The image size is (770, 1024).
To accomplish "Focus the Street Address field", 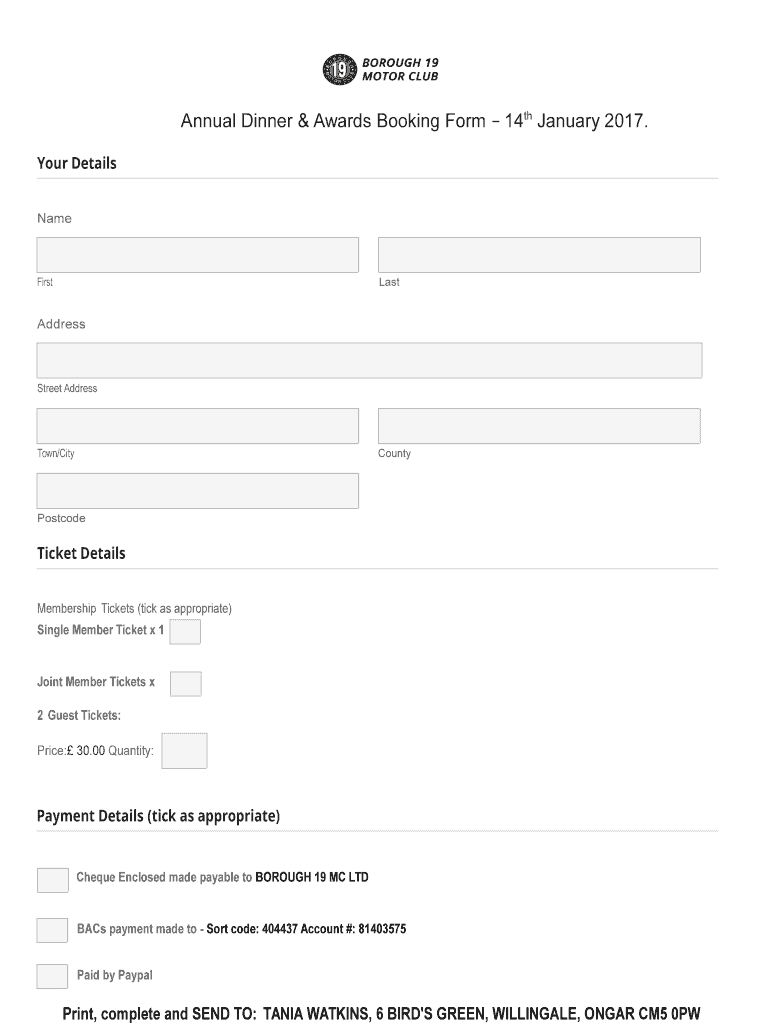I will [369, 361].
